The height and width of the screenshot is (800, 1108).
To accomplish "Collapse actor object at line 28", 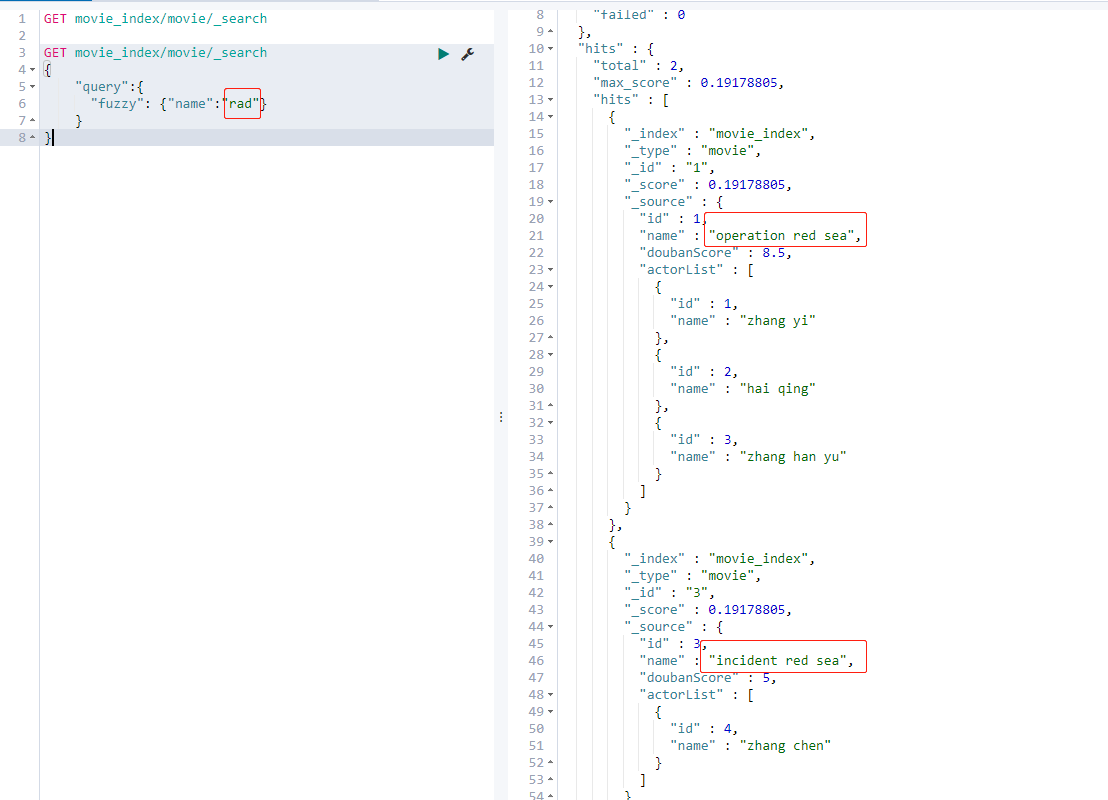I will click(550, 355).
